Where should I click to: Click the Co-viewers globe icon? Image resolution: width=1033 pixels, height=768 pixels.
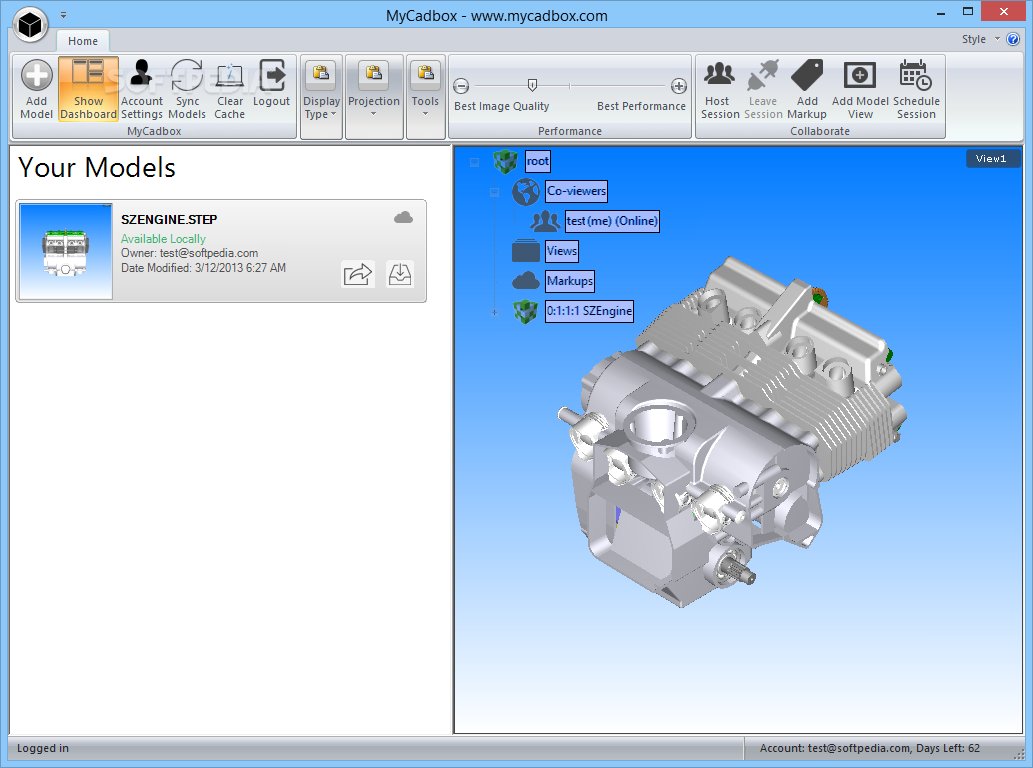pyautogui.click(x=526, y=192)
